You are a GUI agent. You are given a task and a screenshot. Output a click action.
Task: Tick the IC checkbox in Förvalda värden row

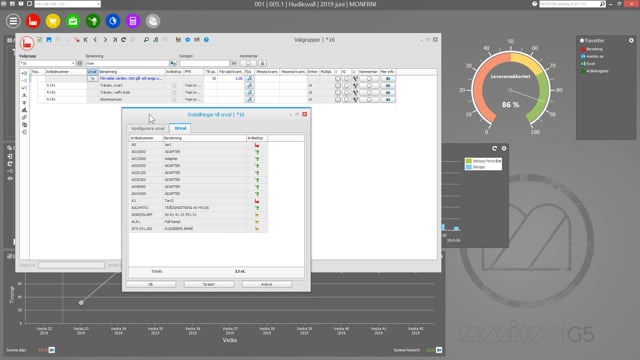coord(346,78)
